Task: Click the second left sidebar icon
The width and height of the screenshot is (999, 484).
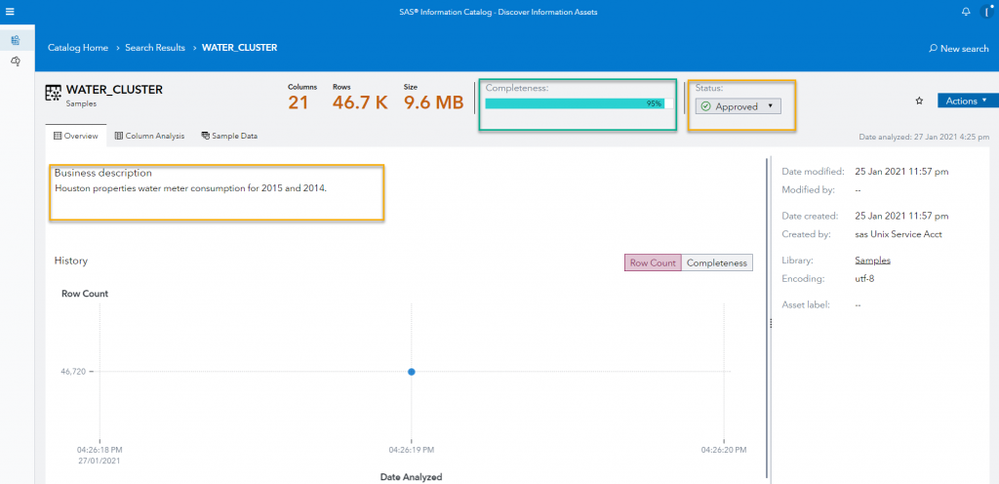Action: pos(15,62)
